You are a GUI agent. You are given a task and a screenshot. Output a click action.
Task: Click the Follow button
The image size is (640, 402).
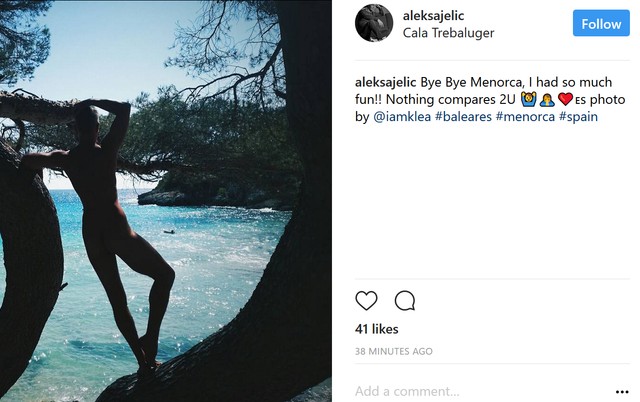[600, 23]
